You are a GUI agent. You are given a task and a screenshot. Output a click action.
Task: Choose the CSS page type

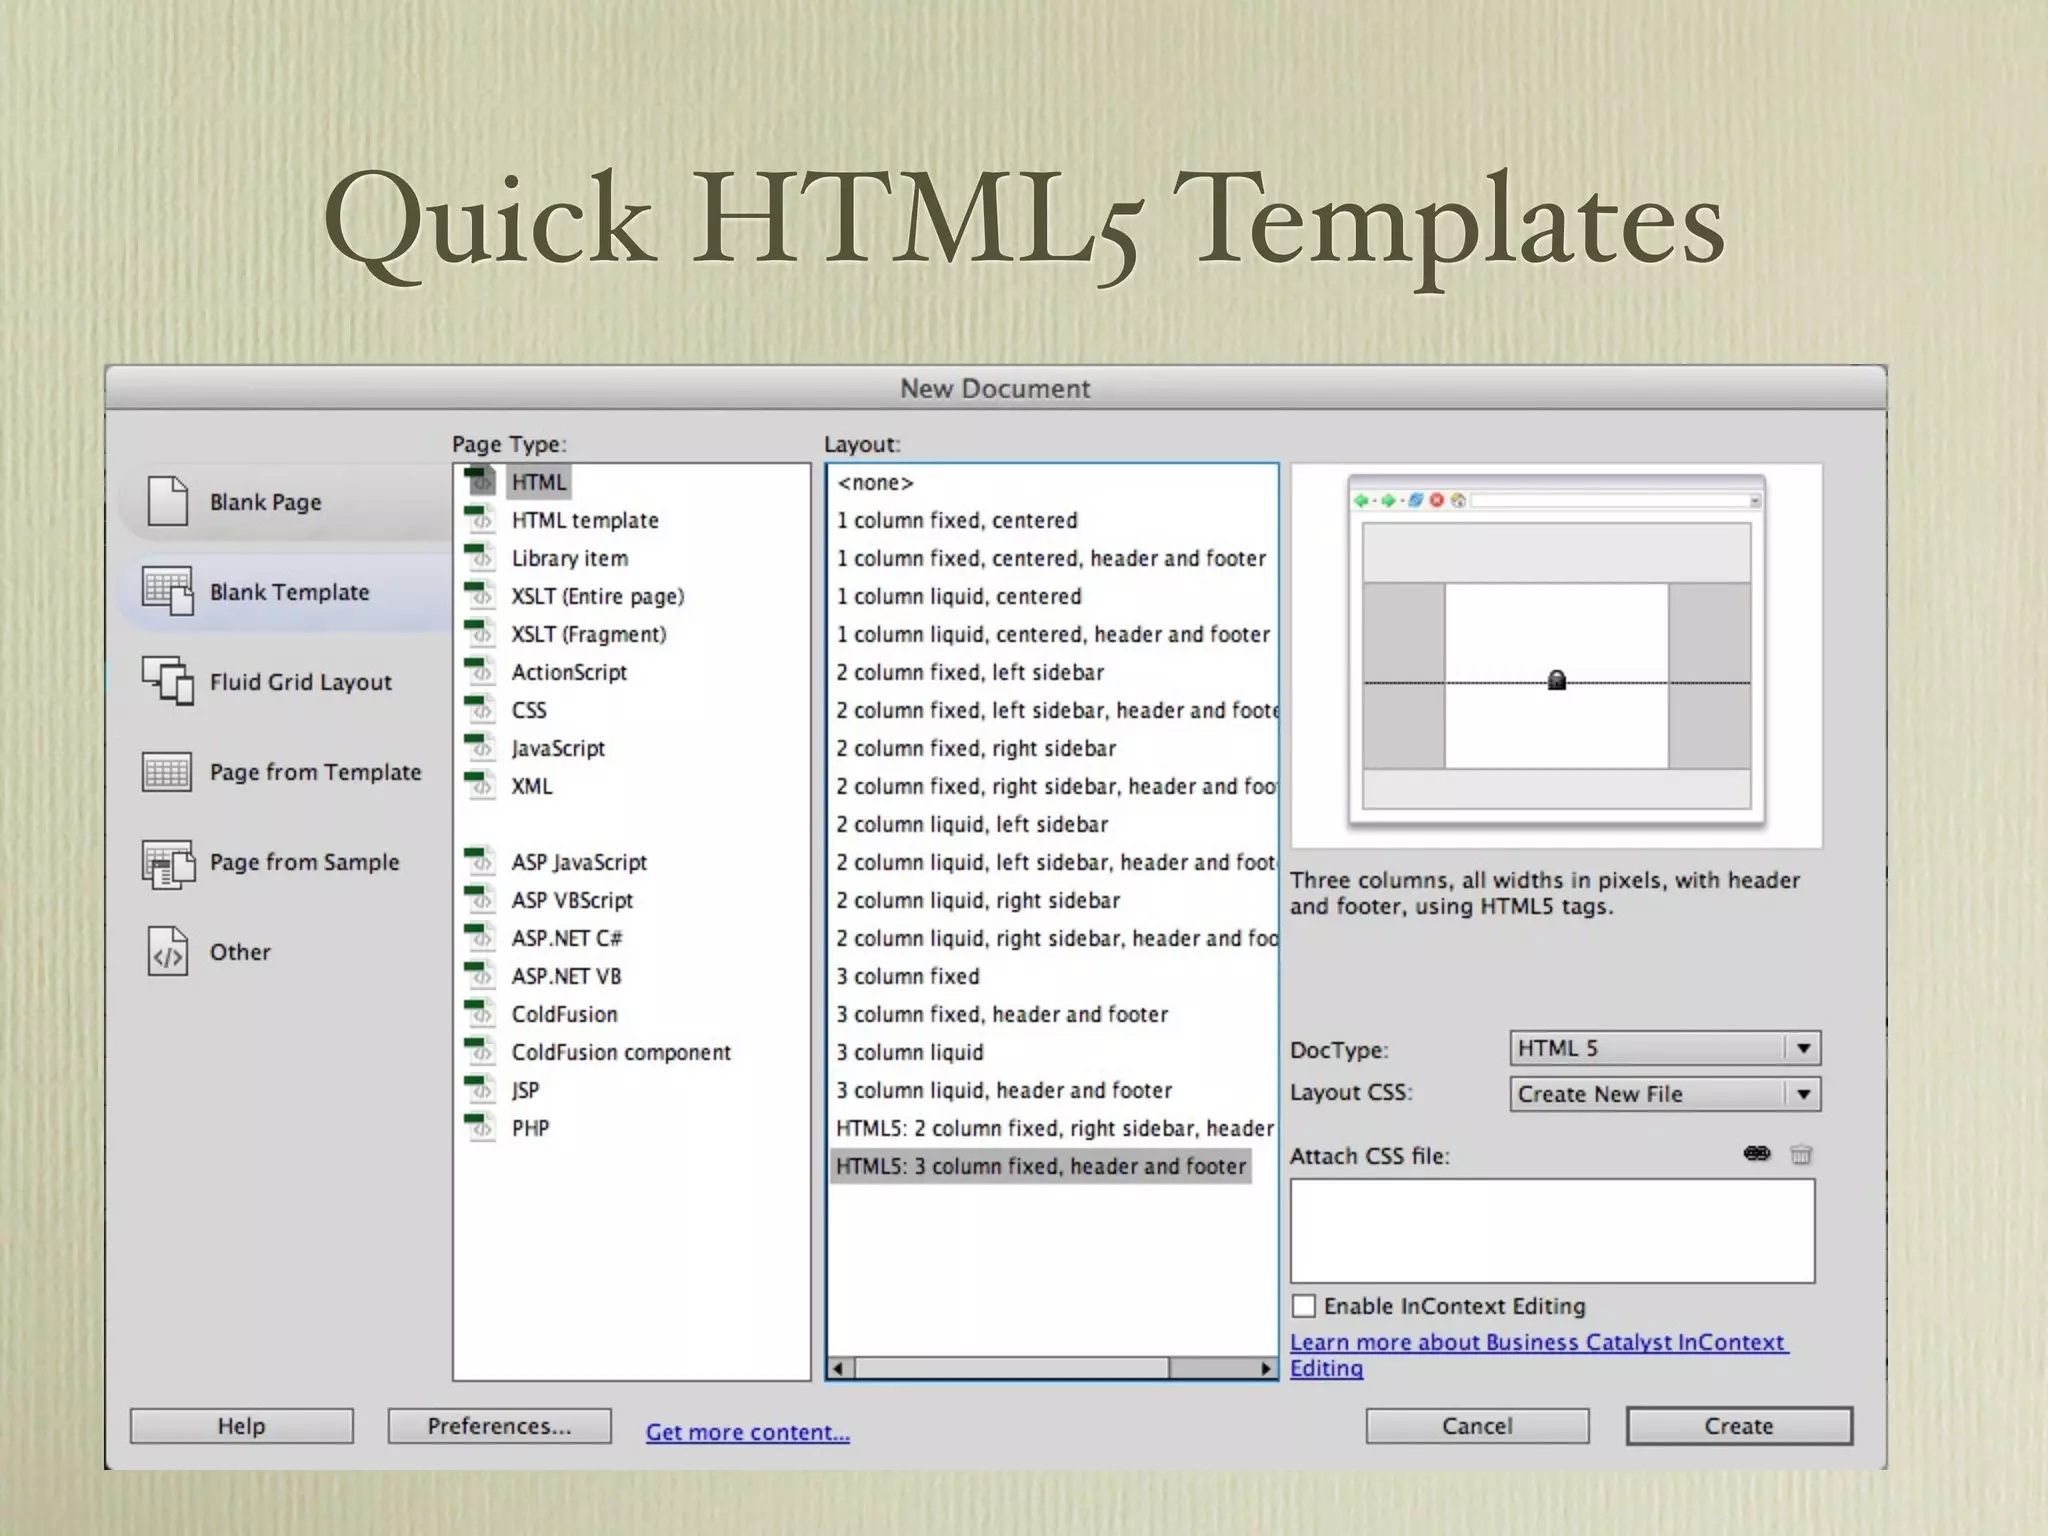tap(529, 710)
